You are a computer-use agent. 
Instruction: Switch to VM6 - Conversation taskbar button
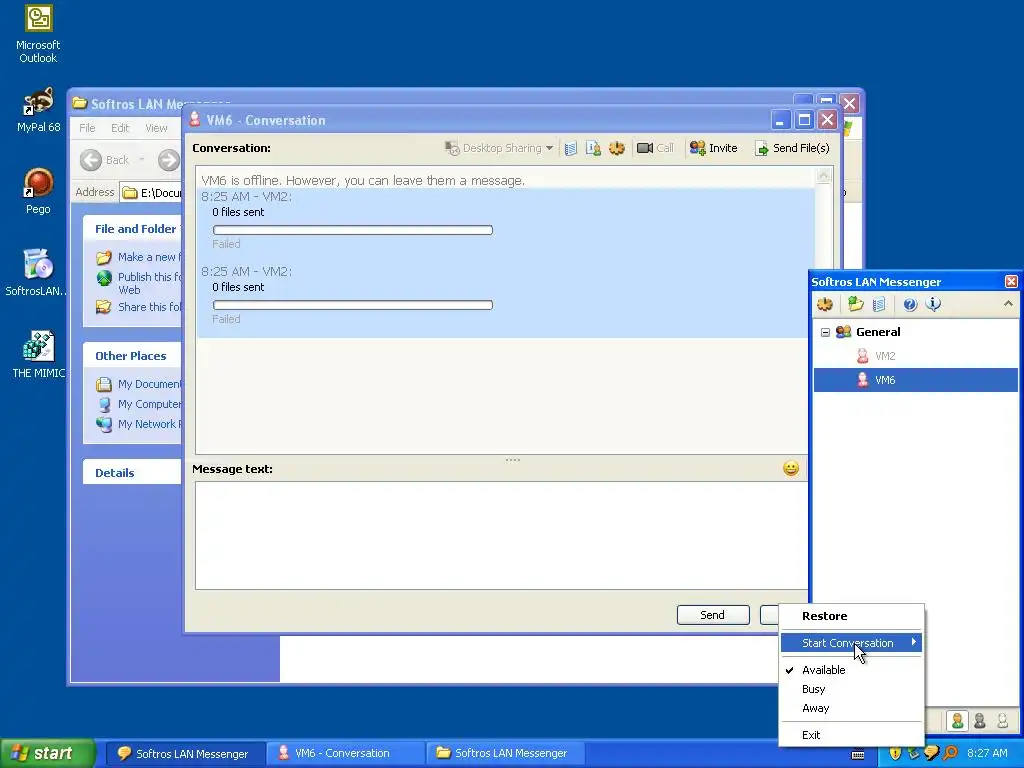[x=345, y=754]
